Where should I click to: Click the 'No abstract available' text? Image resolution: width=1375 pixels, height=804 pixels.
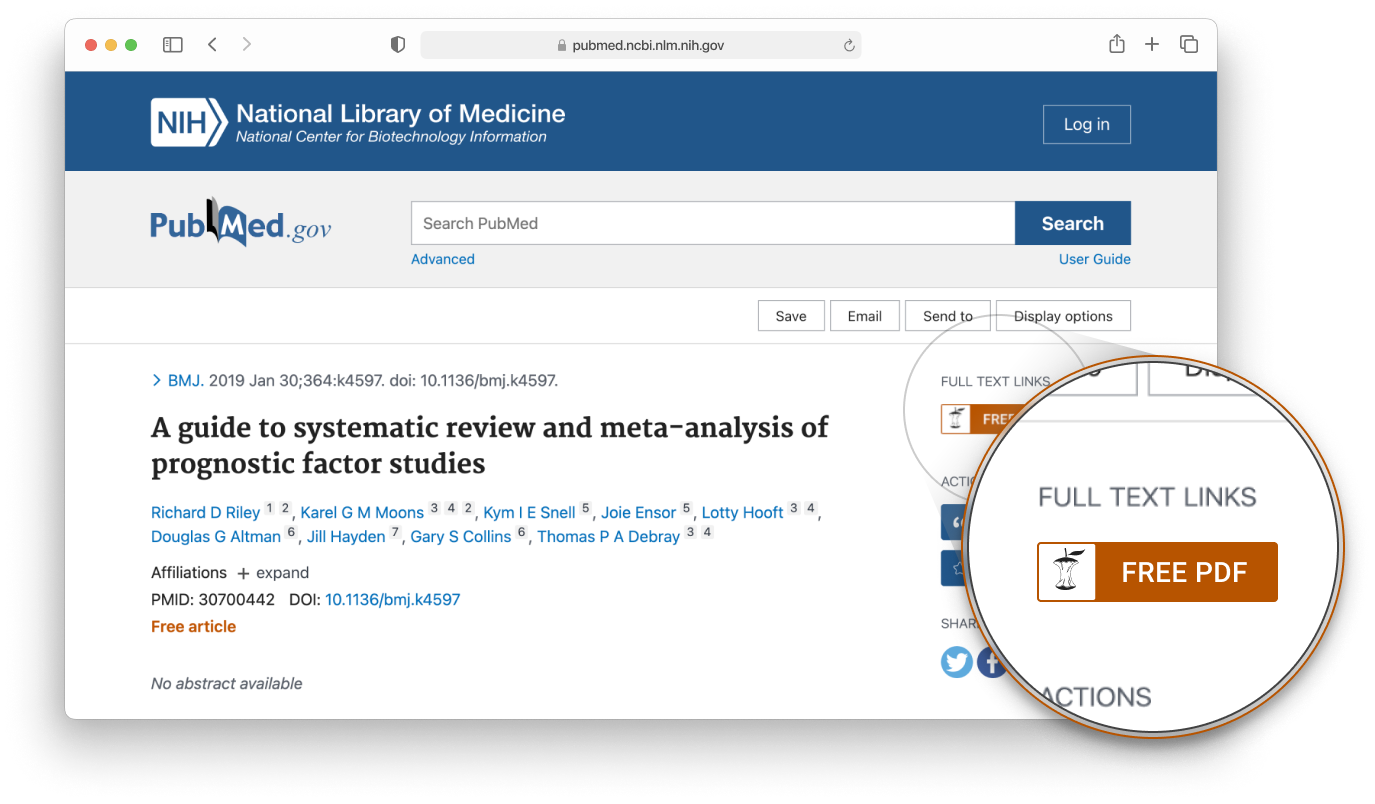226,684
